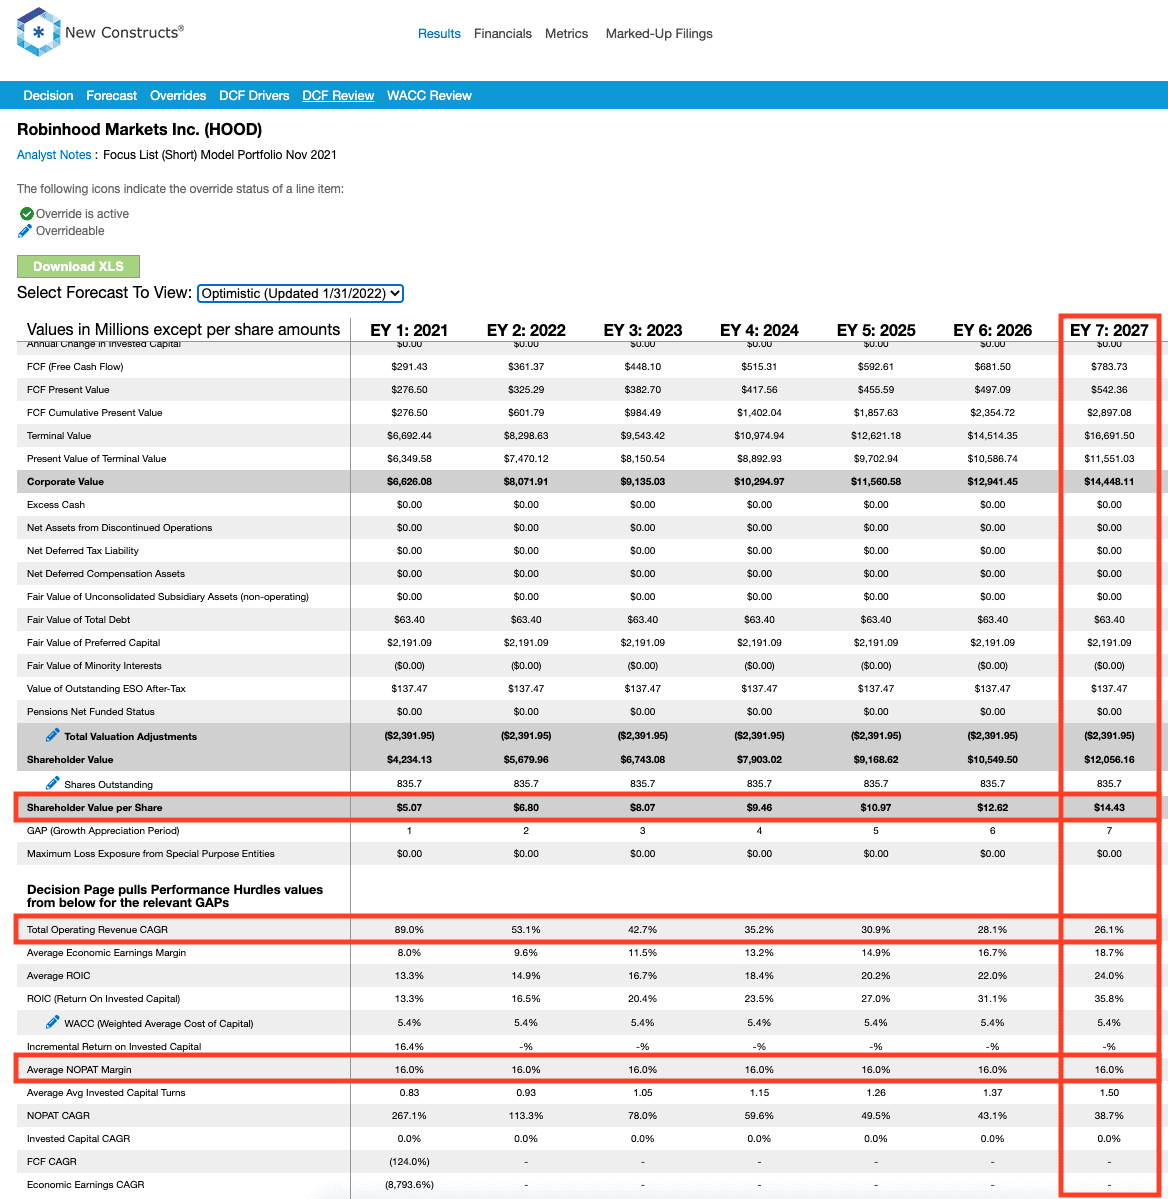Click the 'Robinhood Markets Inc. (HOOD)' heading
The height and width of the screenshot is (1199, 1168).
click(x=139, y=129)
